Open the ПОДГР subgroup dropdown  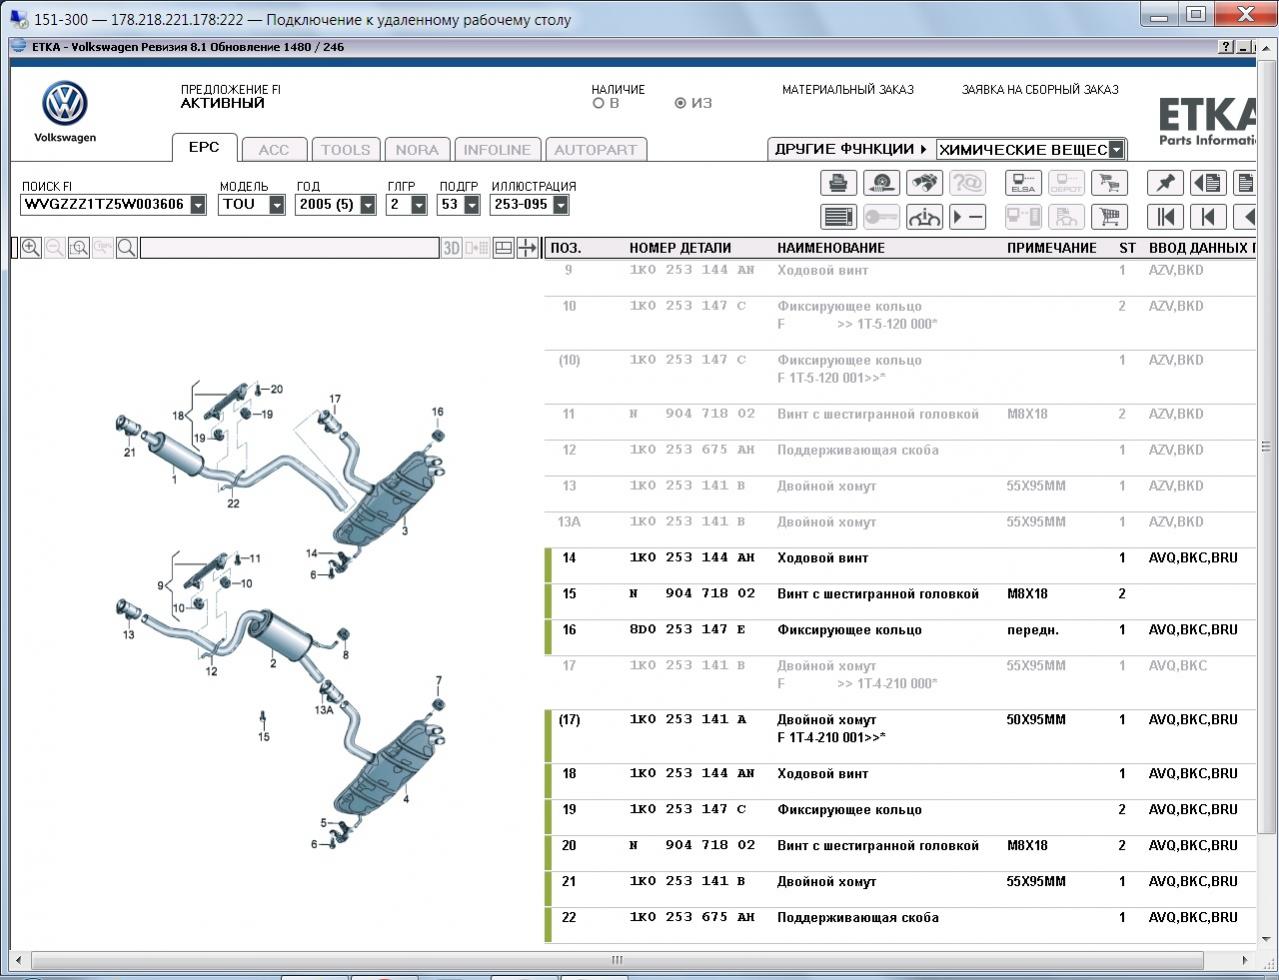pyautogui.click(x=471, y=205)
